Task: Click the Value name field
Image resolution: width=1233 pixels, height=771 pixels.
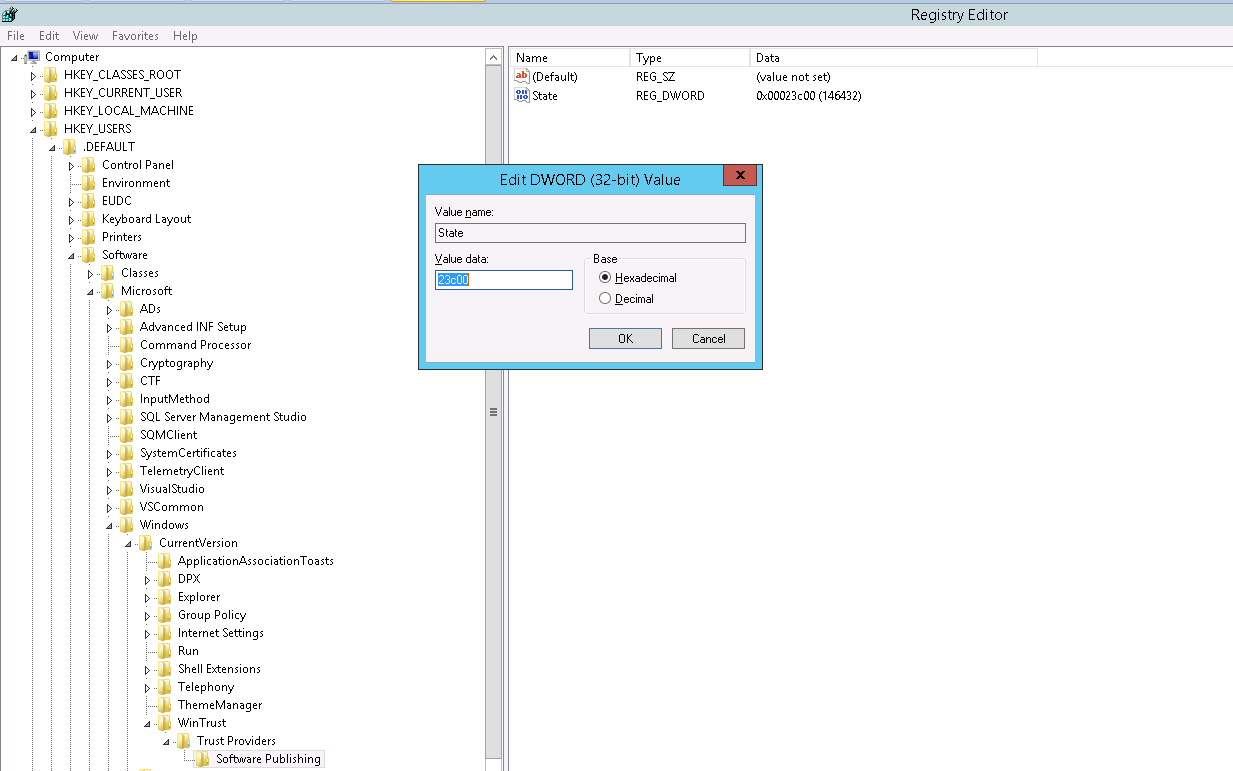Action: pyautogui.click(x=590, y=233)
